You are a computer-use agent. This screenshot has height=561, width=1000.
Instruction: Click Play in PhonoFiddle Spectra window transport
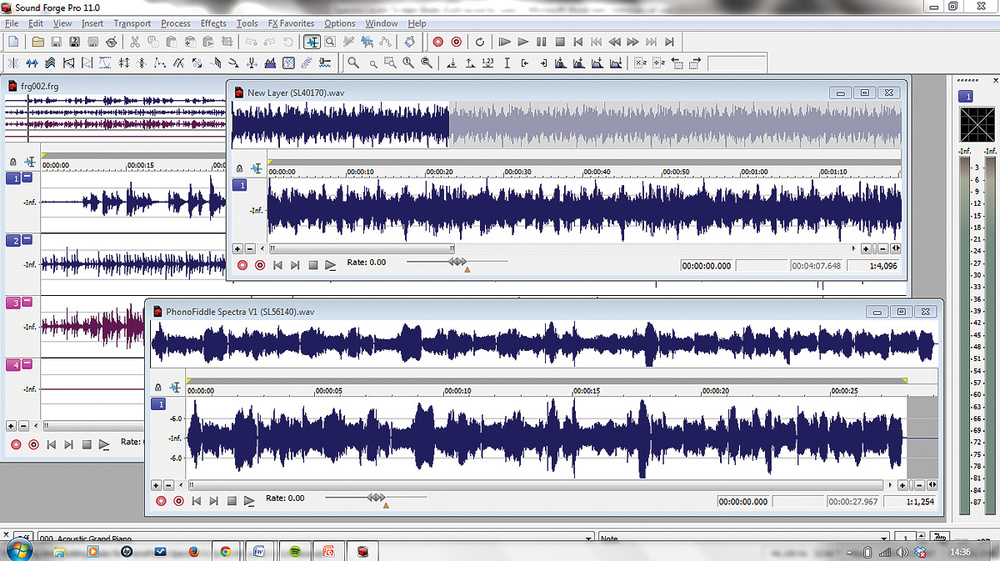249,501
